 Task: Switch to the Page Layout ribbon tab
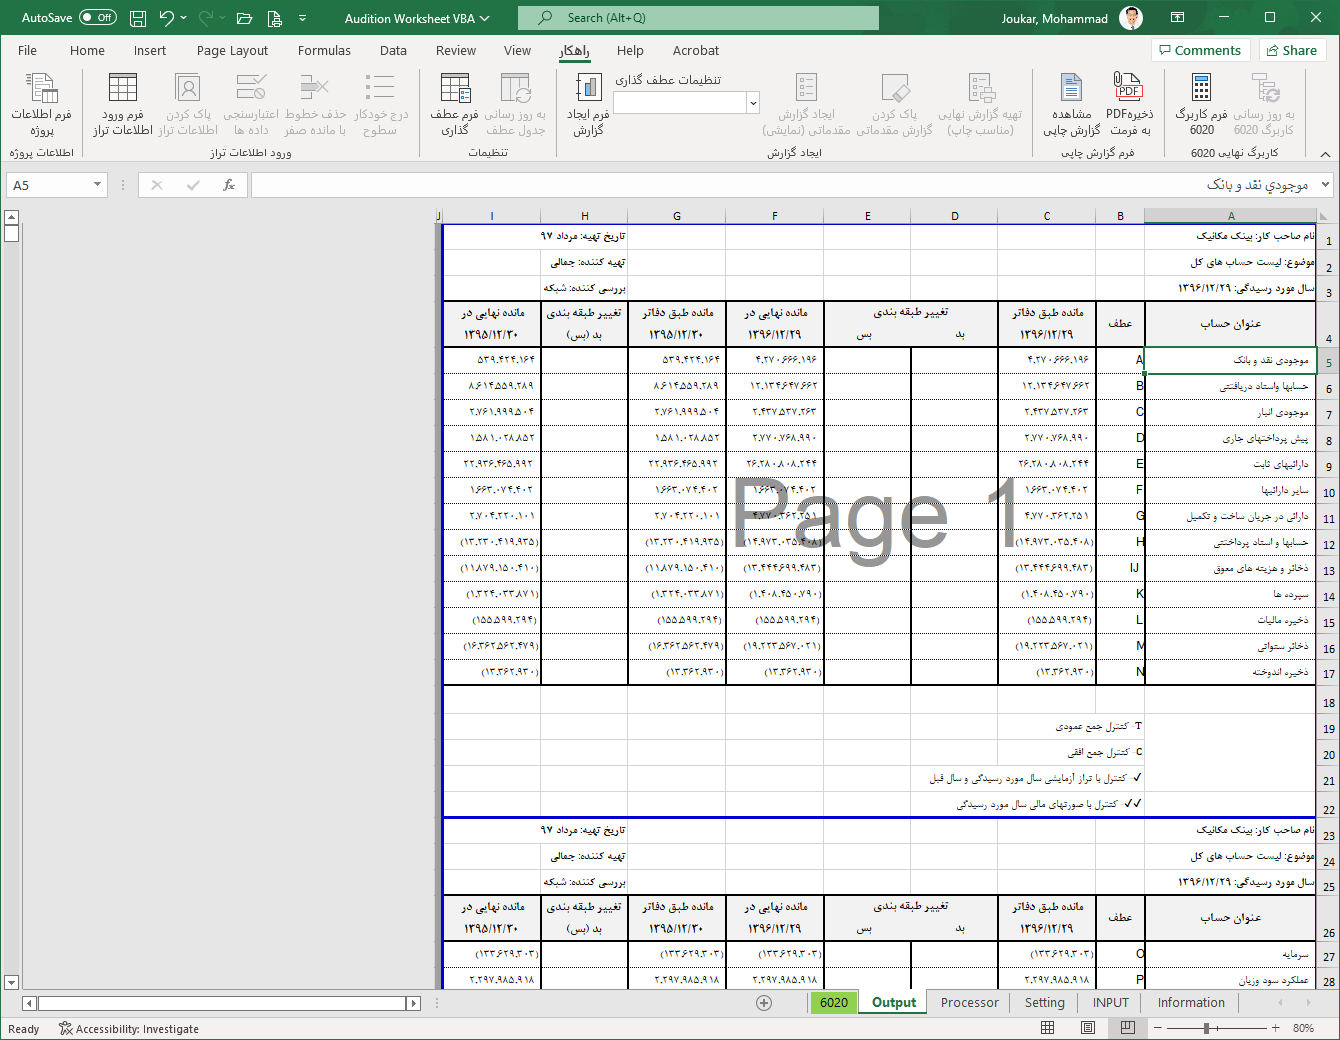click(232, 50)
